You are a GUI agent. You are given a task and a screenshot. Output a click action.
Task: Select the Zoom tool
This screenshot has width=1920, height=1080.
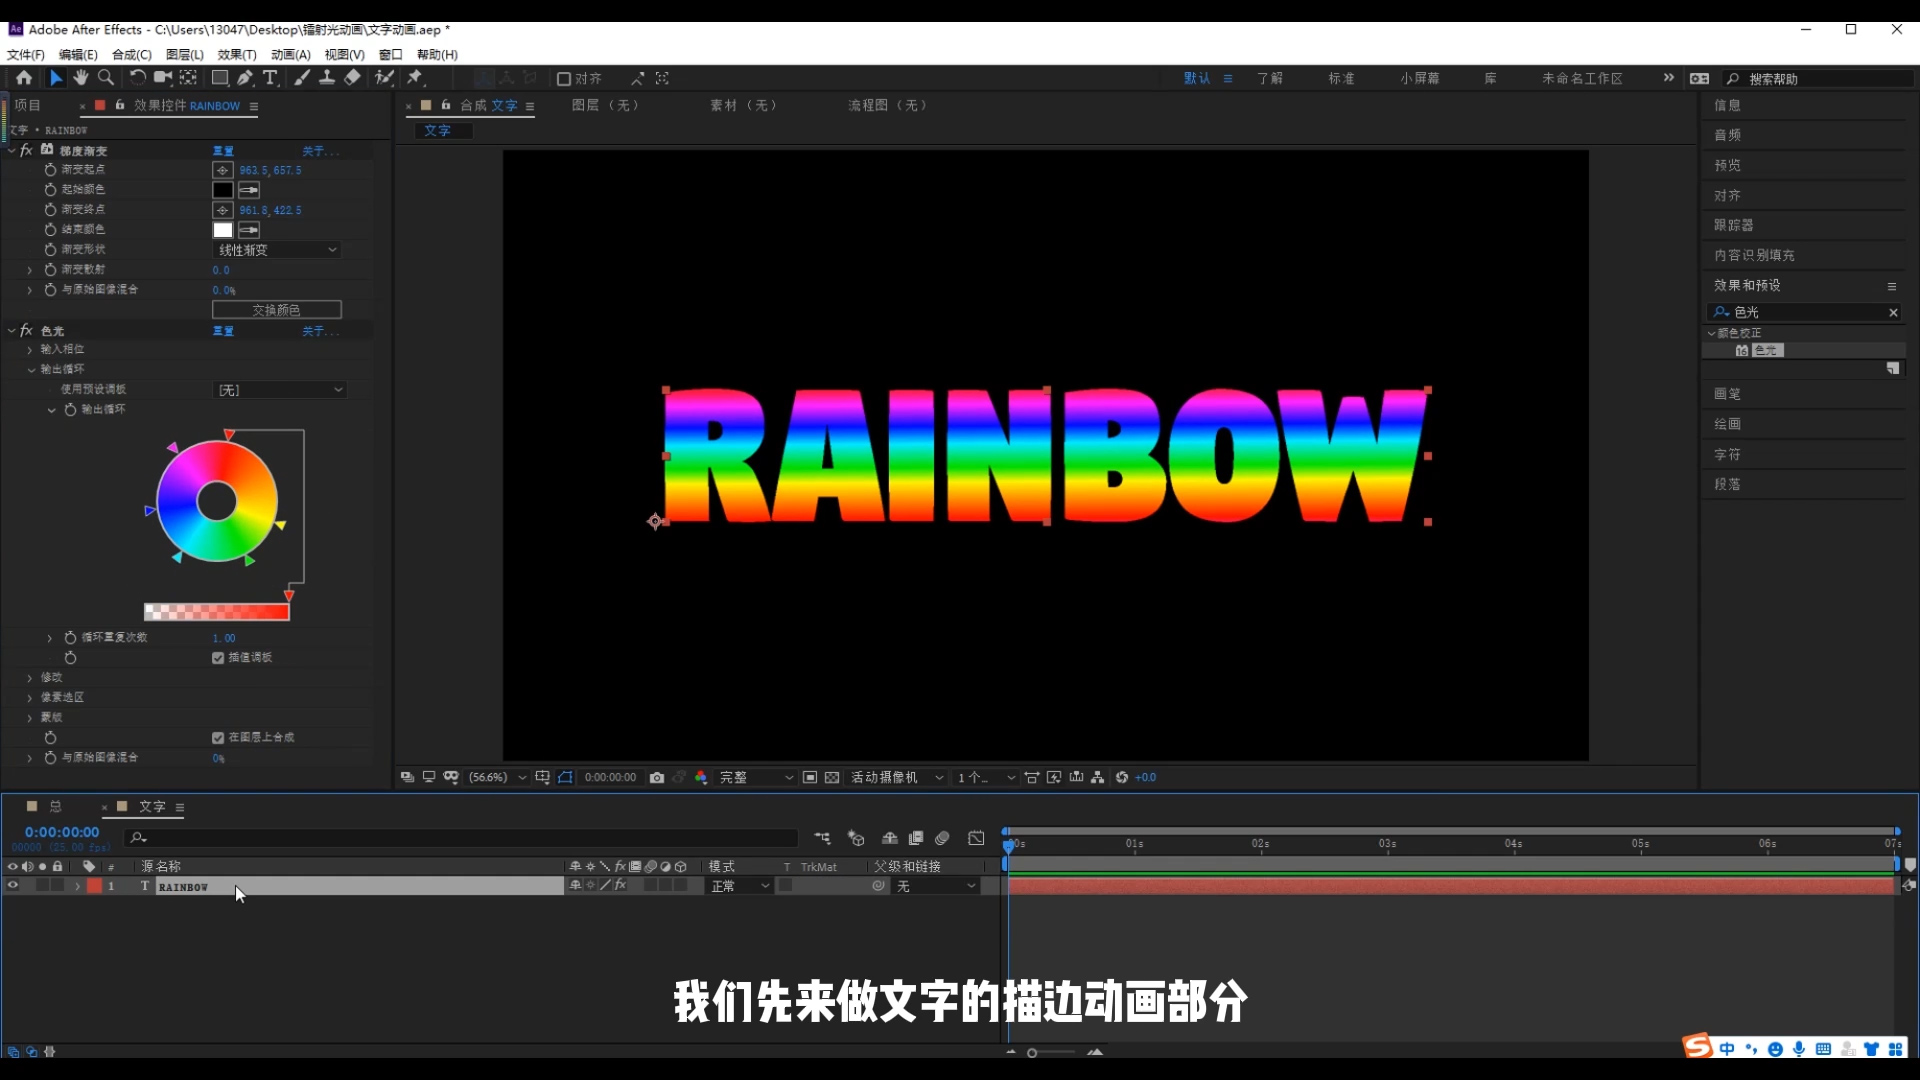pos(105,78)
